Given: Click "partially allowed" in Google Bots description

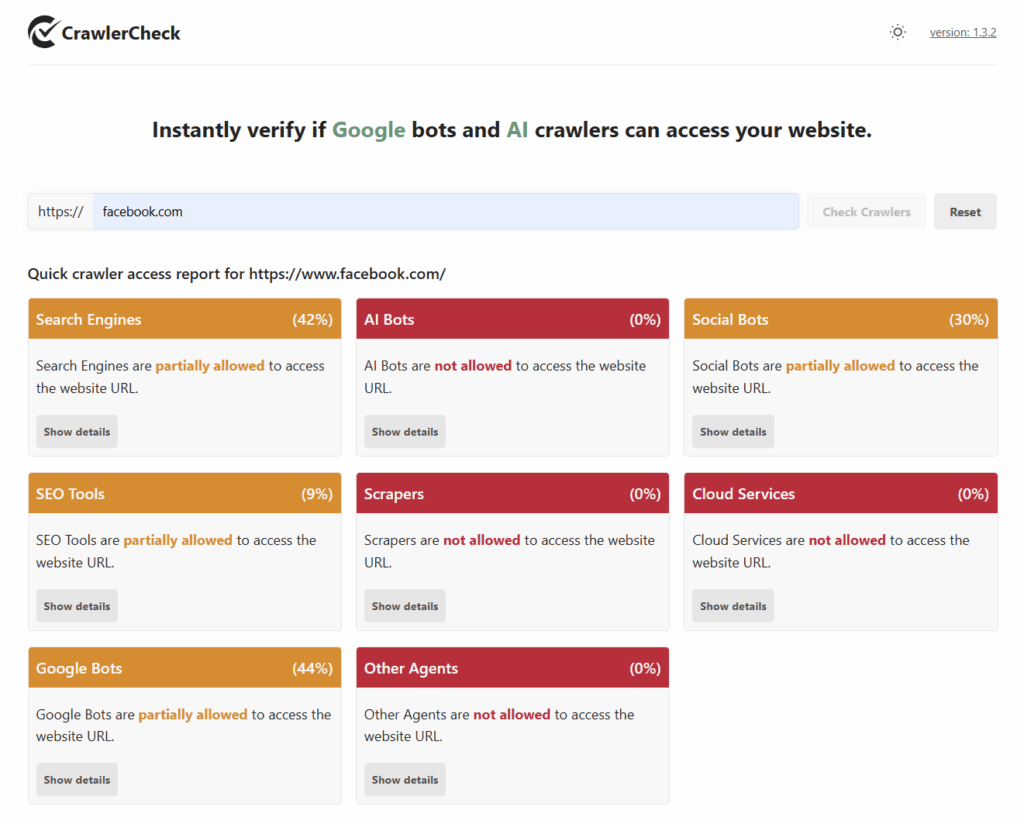Looking at the screenshot, I should pos(193,714).
